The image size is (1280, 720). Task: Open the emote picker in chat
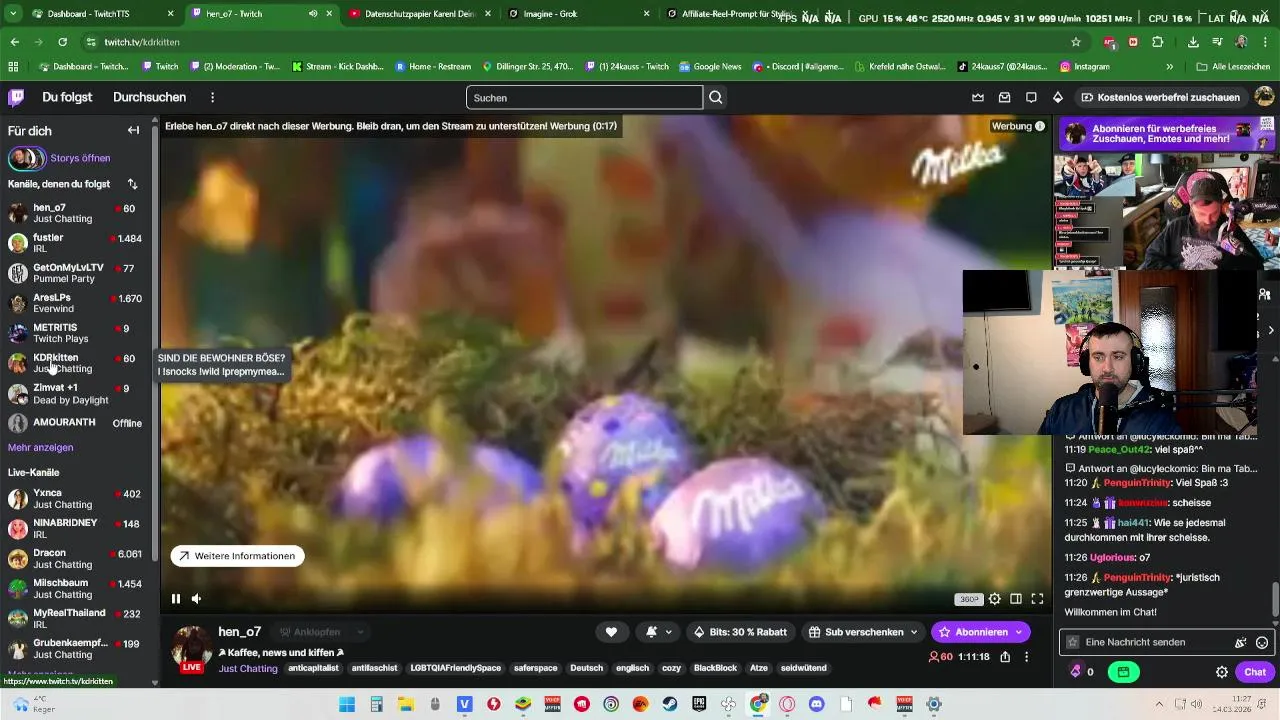[x=1262, y=642]
